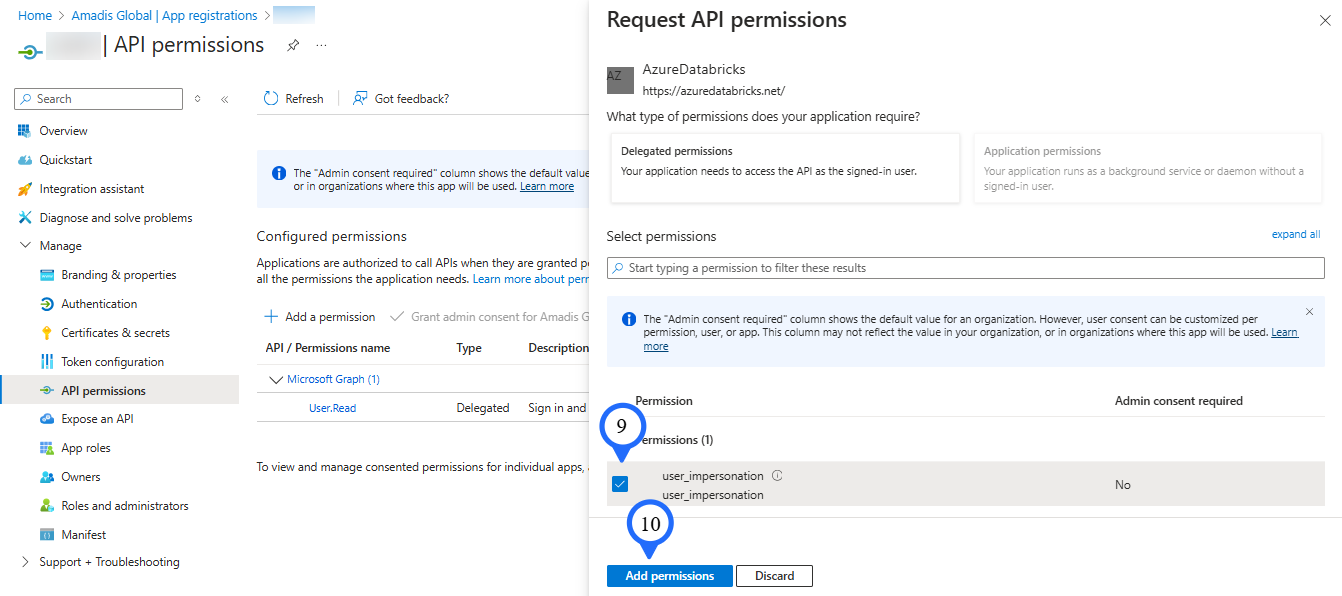Open Amadis Global | App registrations breadcrumb
Image resolution: width=1342 pixels, height=596 pixels.
(164, 16)
